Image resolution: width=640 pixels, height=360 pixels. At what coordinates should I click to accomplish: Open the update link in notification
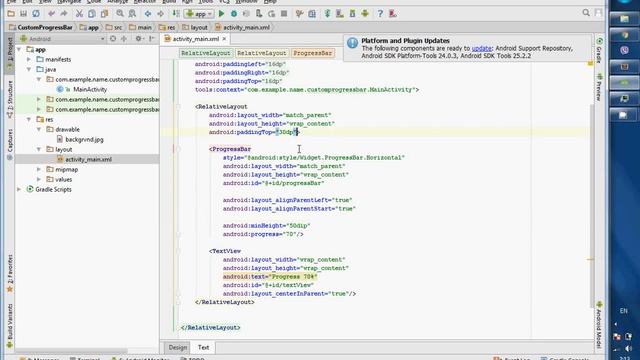pyautogui.click(x=482, y=48)
